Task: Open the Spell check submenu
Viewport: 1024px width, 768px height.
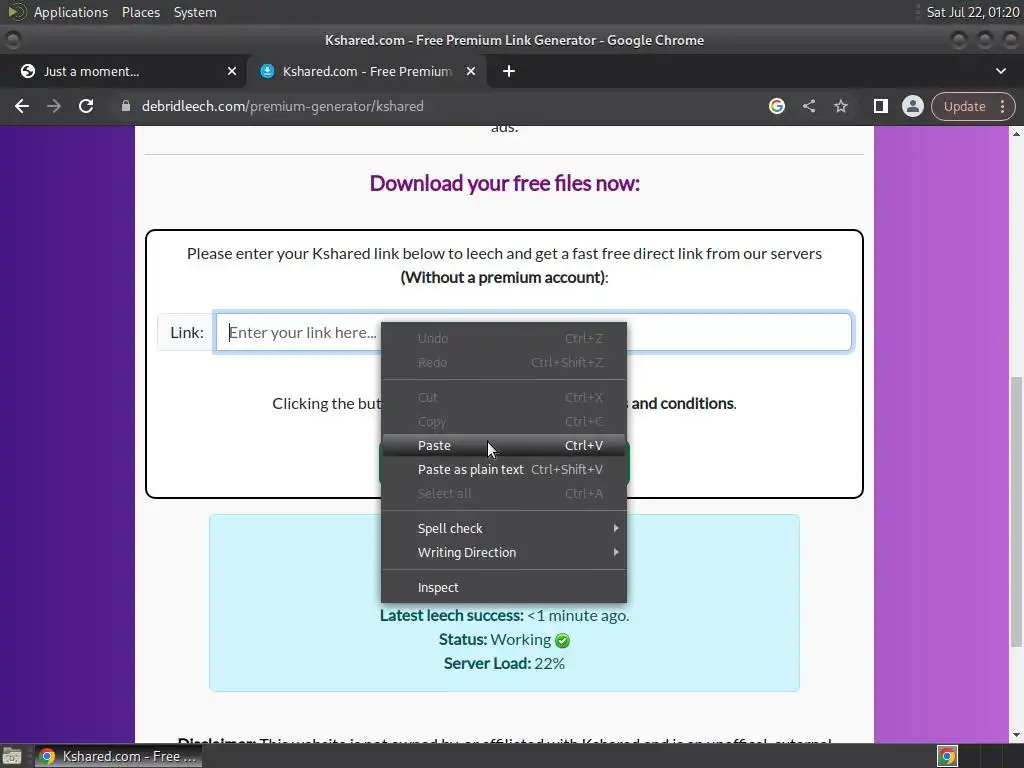Action: pos(504,528)
